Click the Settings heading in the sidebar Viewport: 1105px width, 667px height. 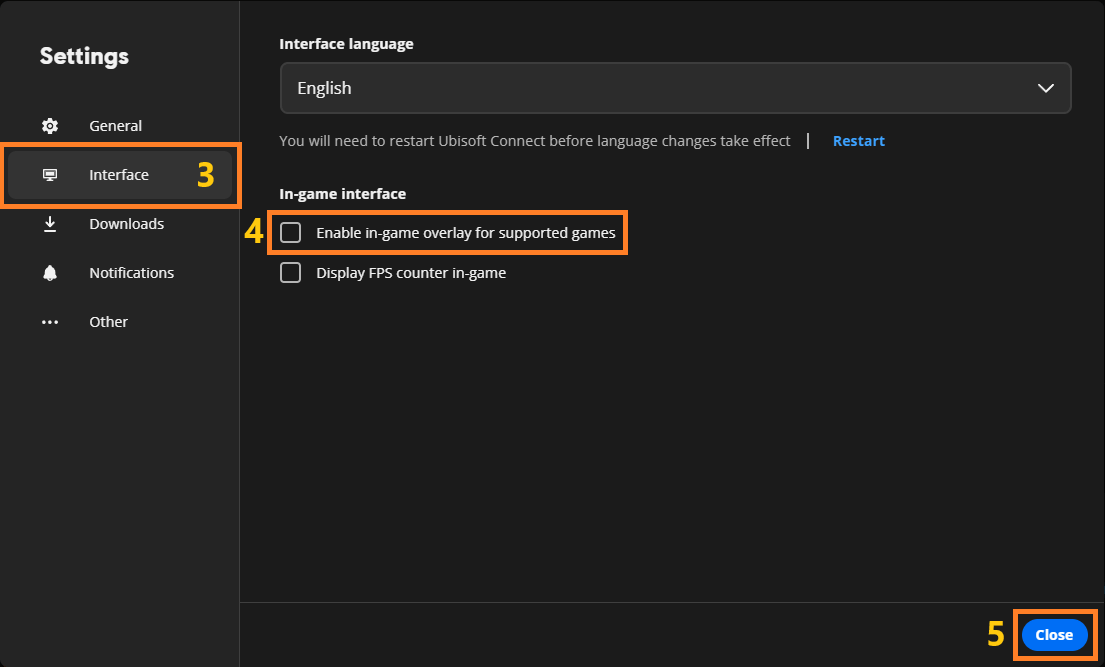tap(84, 56)
